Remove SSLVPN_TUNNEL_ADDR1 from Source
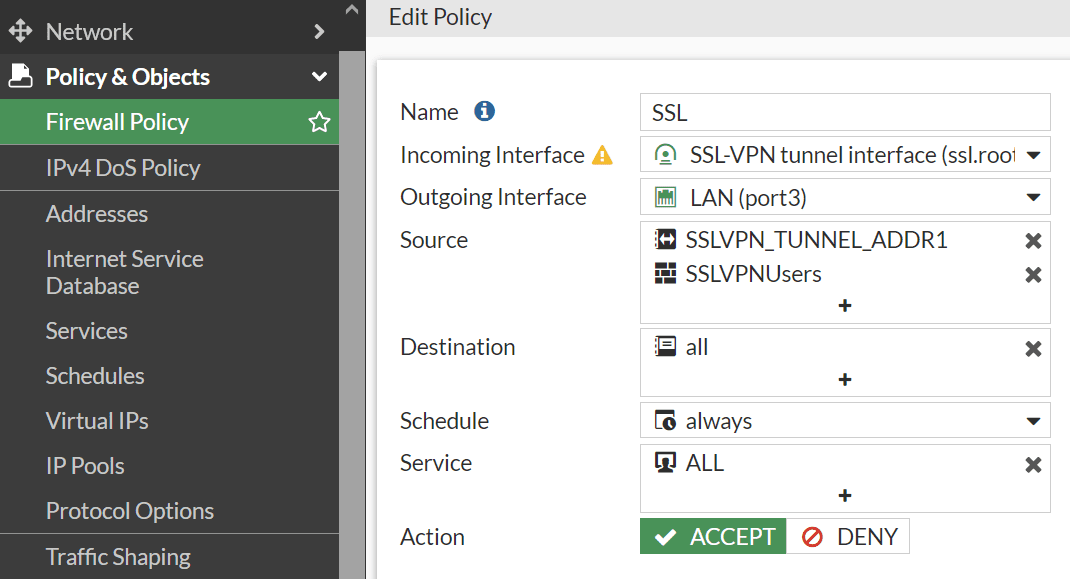Image resolution: width=1070 pixels, height=579 pixels. click(x=1034, y=241)
